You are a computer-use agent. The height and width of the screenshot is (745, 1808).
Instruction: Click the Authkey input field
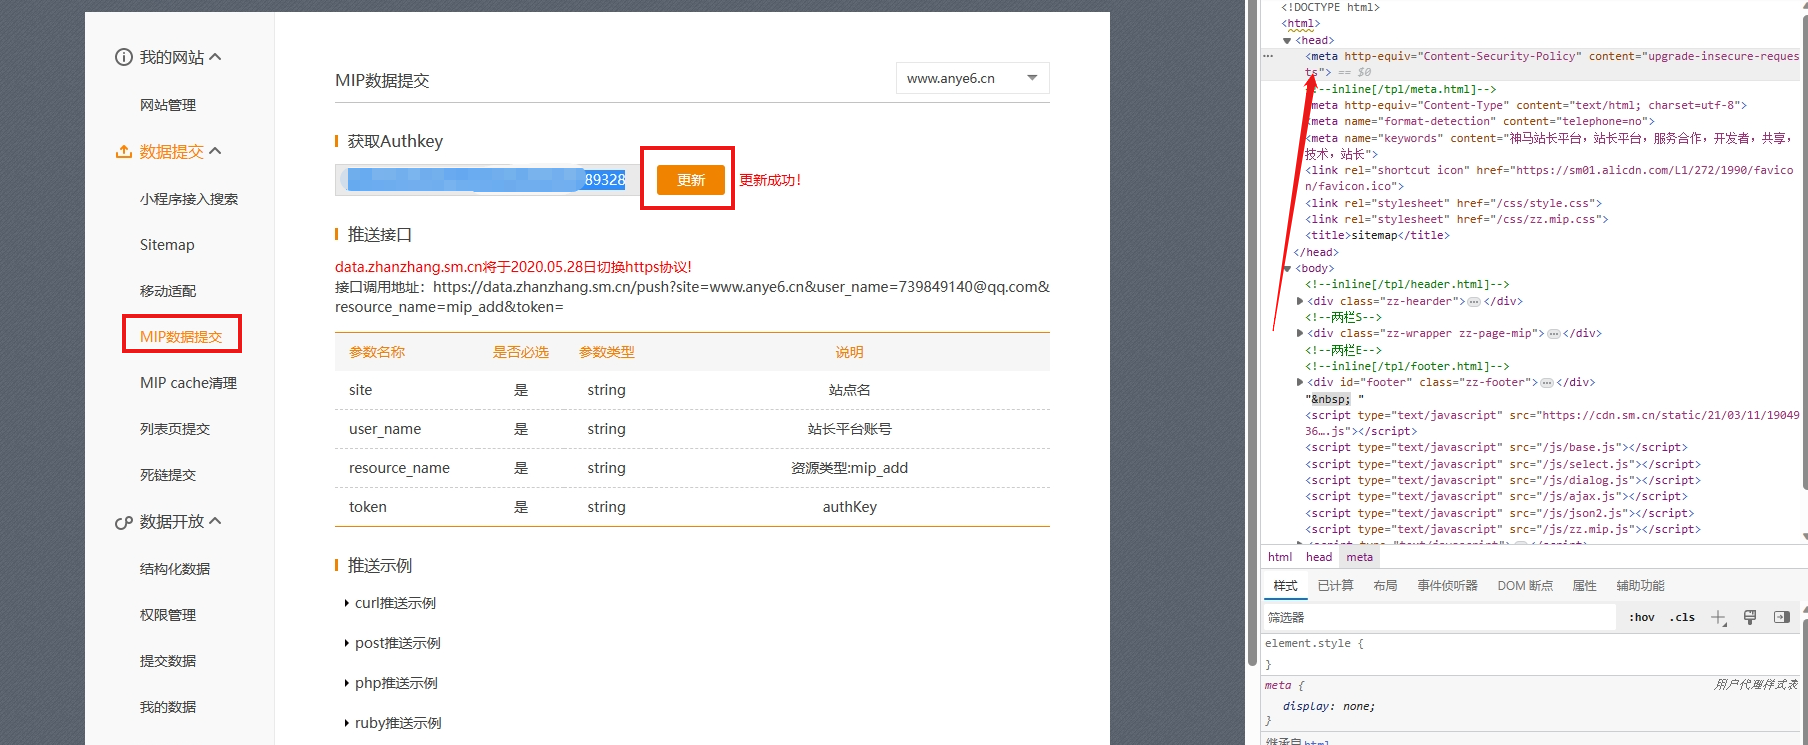(x=487, y=180)
